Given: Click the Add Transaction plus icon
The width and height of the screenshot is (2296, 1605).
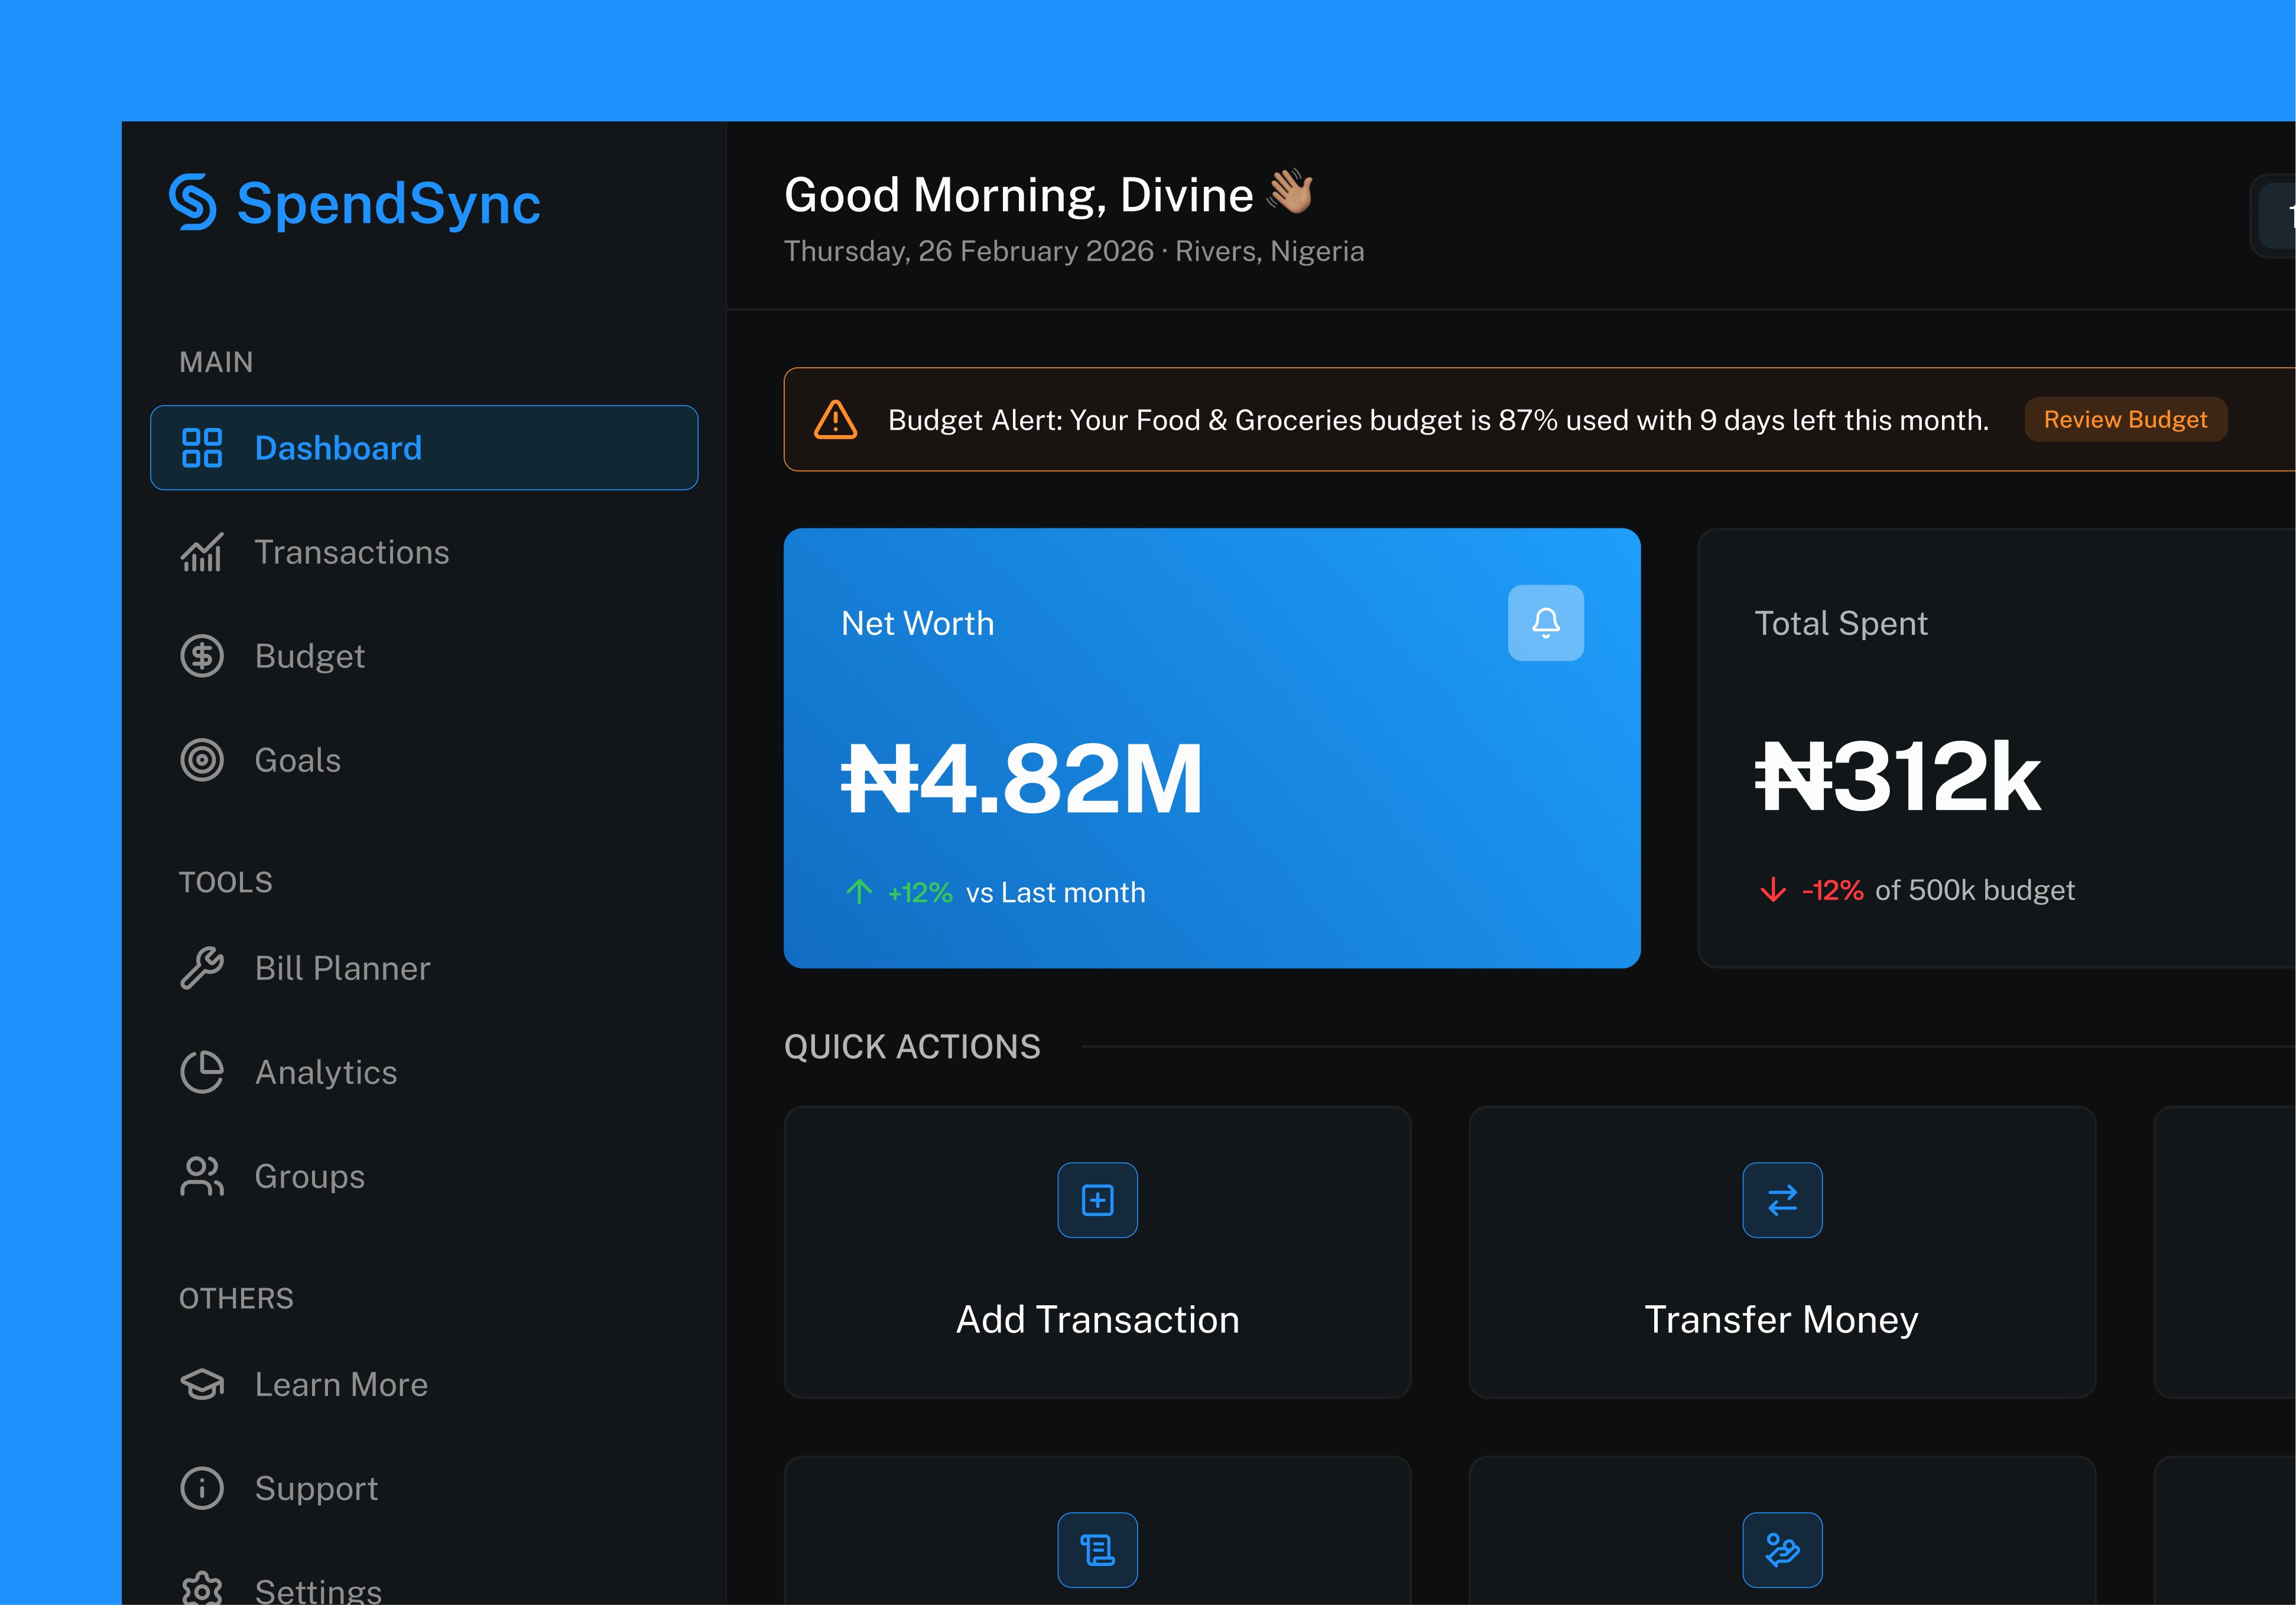Looking at the screenshot, I should tap(1097, 1200).
